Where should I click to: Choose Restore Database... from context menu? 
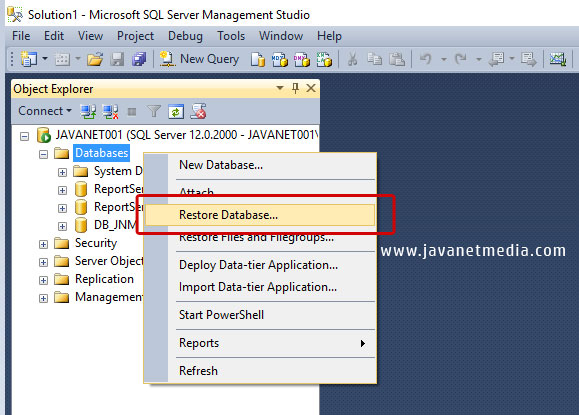[x=260, y=215]
